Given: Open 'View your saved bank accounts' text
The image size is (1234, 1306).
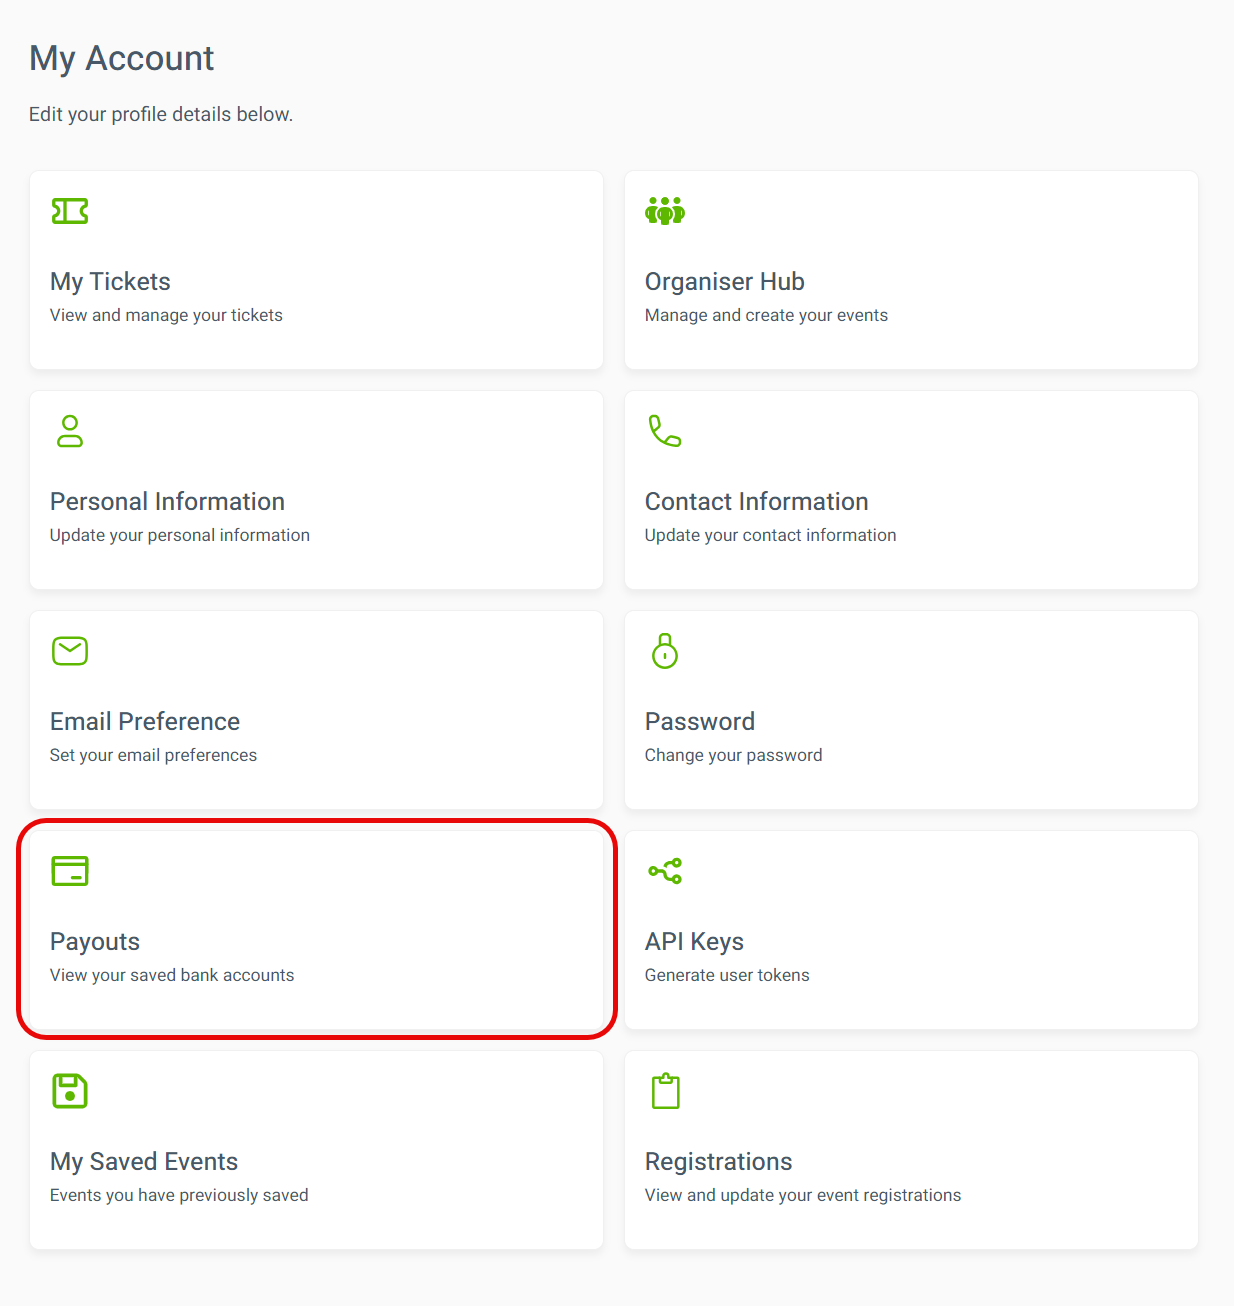Looking at the screenshot, I should [x=172, y=975].
